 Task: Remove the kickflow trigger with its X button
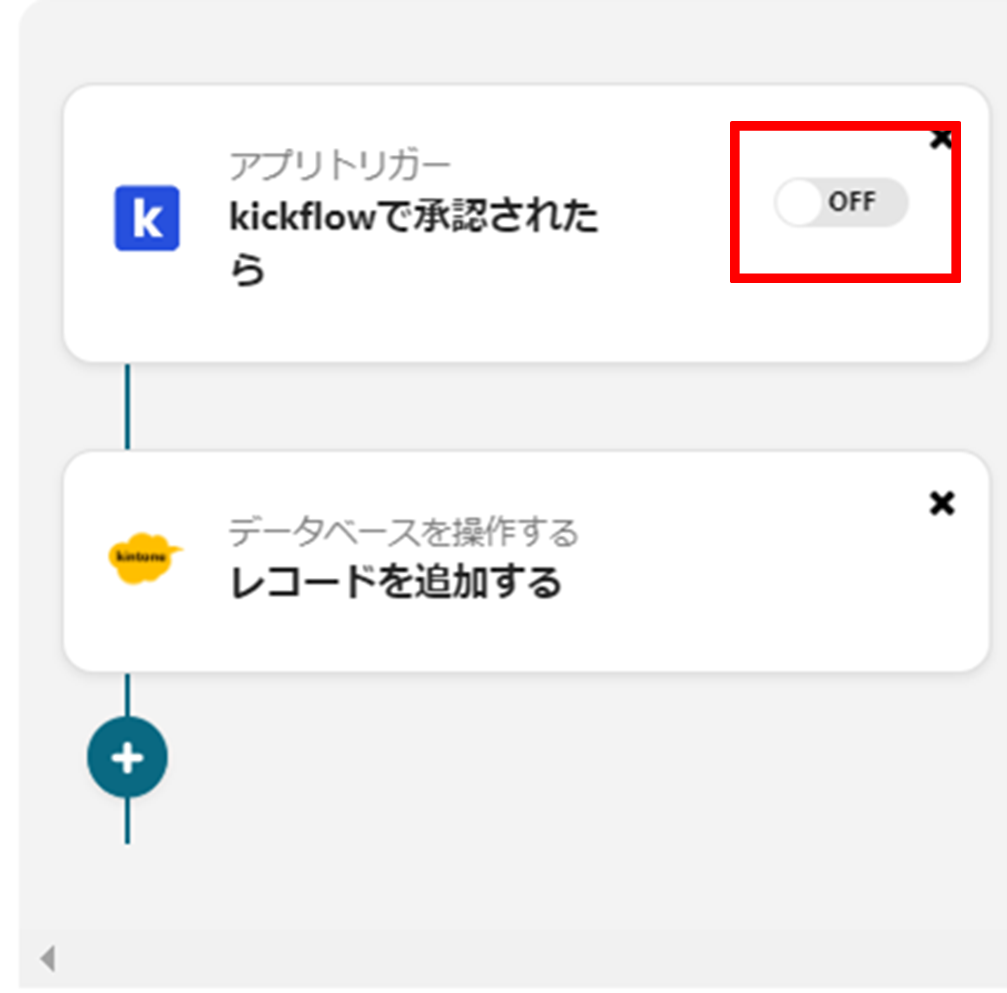[941, 139]
